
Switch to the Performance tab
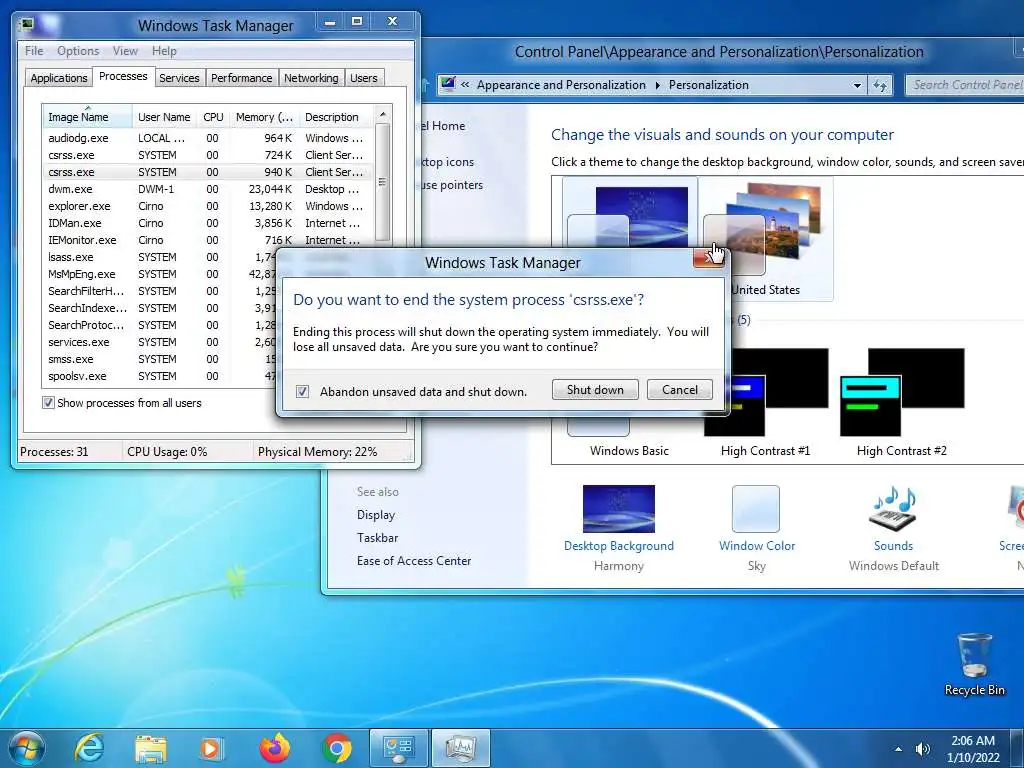click(x=241, y=78)
